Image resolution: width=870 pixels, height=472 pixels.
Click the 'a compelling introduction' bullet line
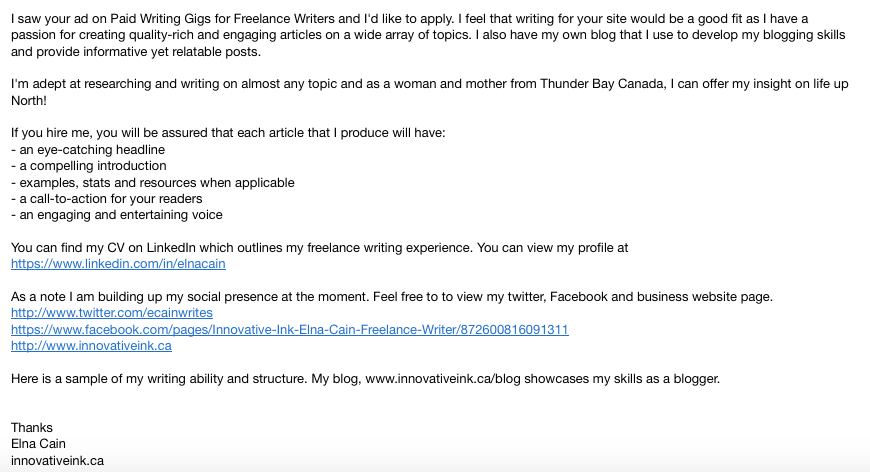(89, 166)
